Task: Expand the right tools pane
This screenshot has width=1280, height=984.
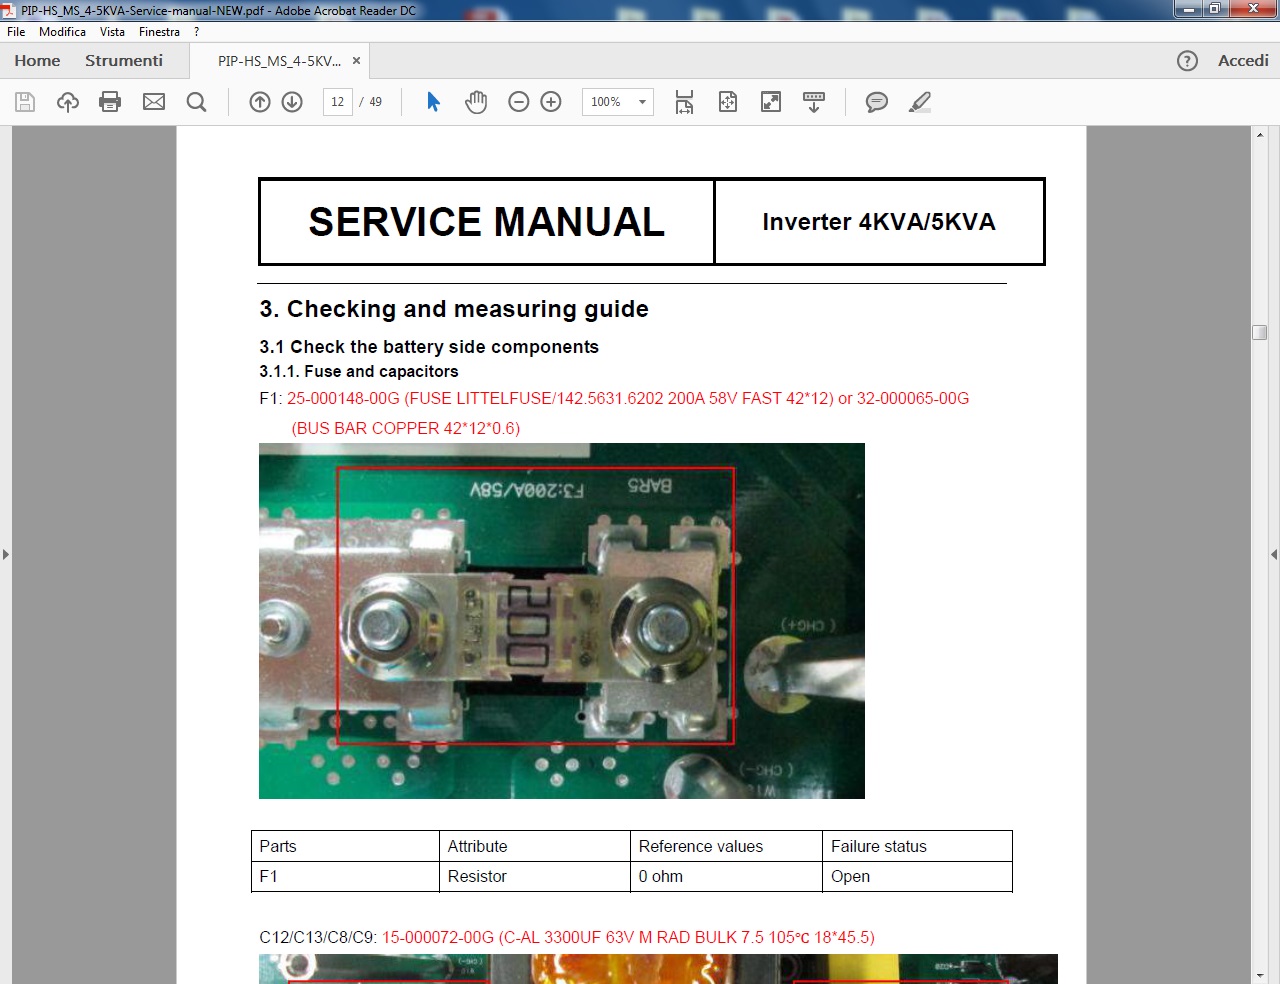Action: click(x=1273, y=554)
